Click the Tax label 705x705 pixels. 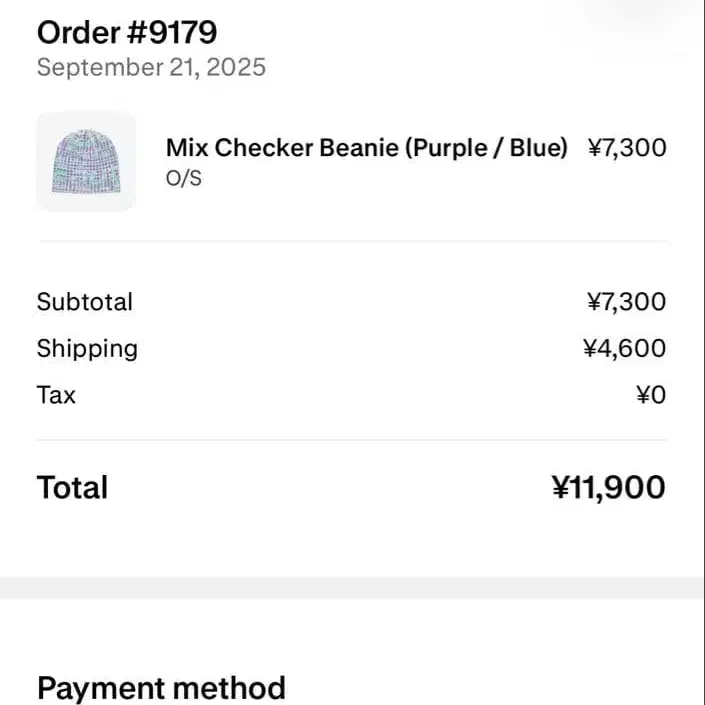56,395
